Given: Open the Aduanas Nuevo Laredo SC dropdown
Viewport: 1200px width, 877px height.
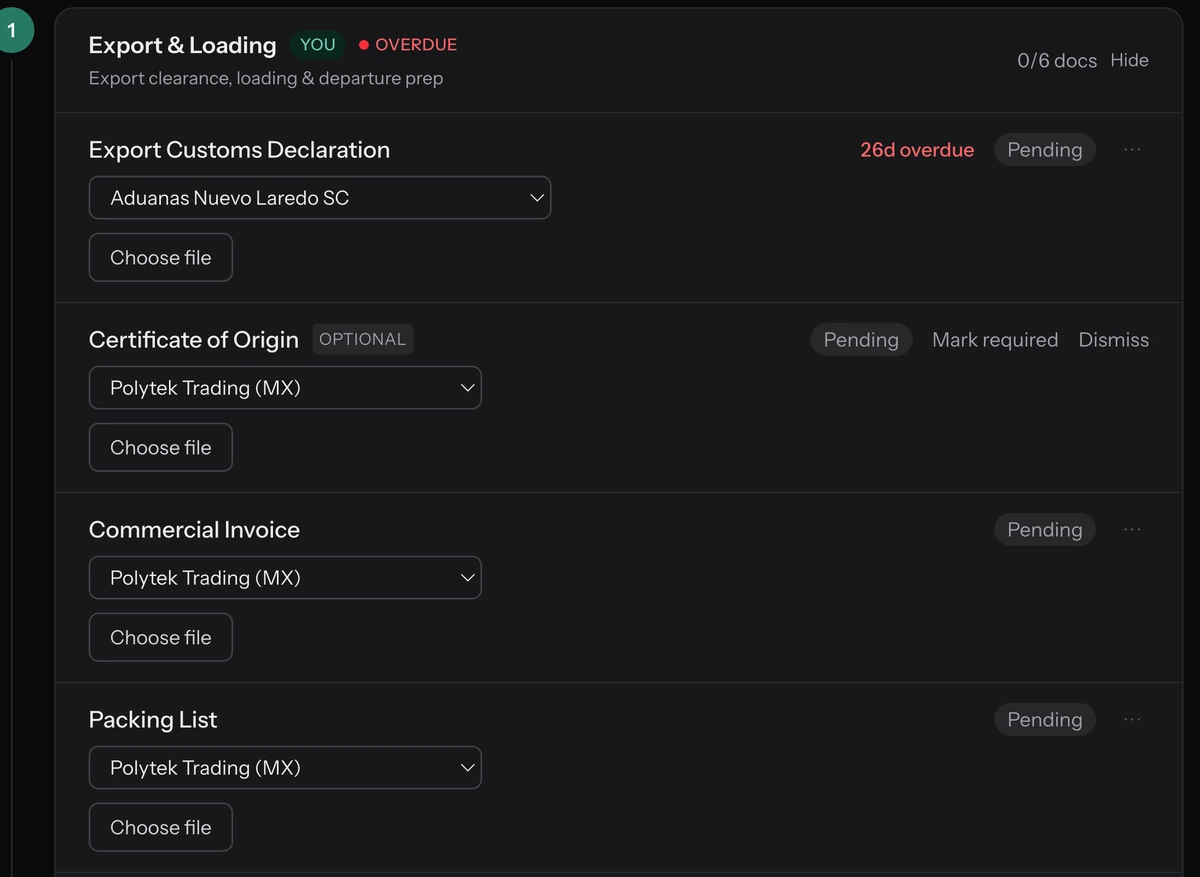Looking at the screenshot, I should (320, 198).
